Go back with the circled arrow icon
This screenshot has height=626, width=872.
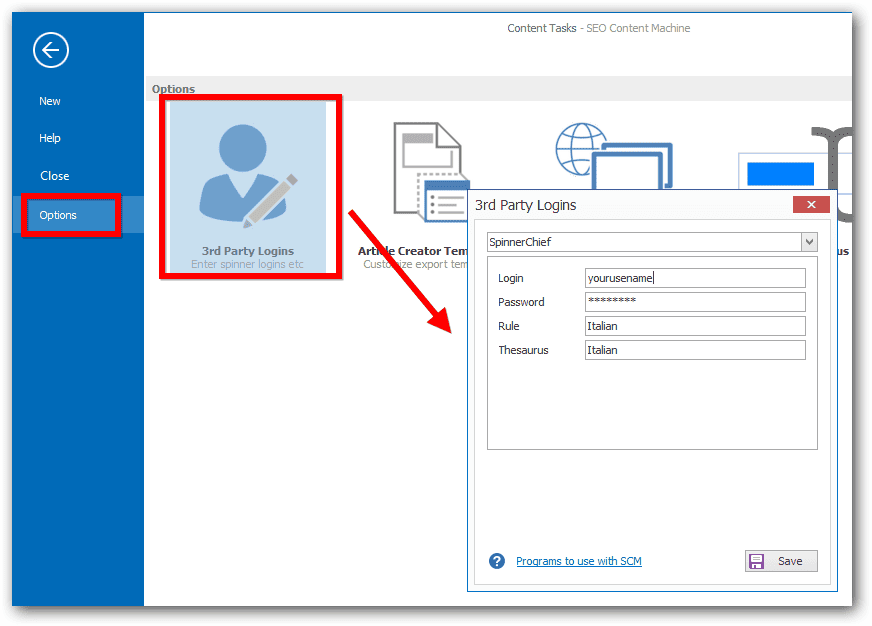click(51, 50)
